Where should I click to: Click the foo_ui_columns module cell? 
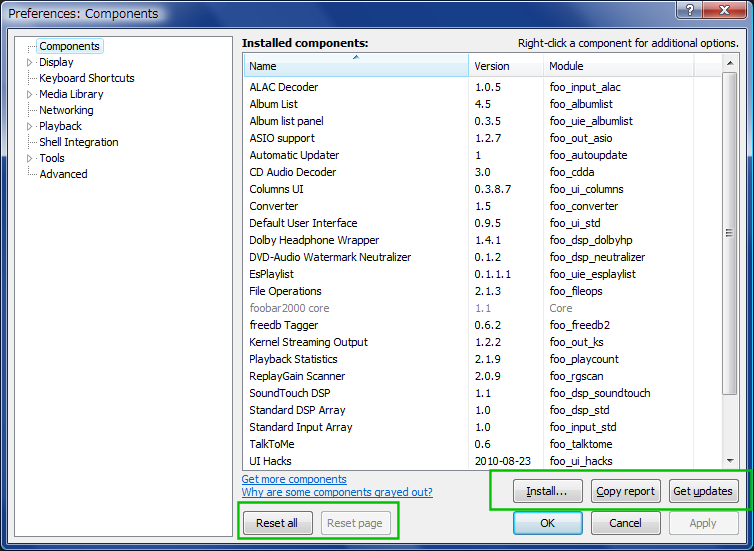(x=586, y=189)
